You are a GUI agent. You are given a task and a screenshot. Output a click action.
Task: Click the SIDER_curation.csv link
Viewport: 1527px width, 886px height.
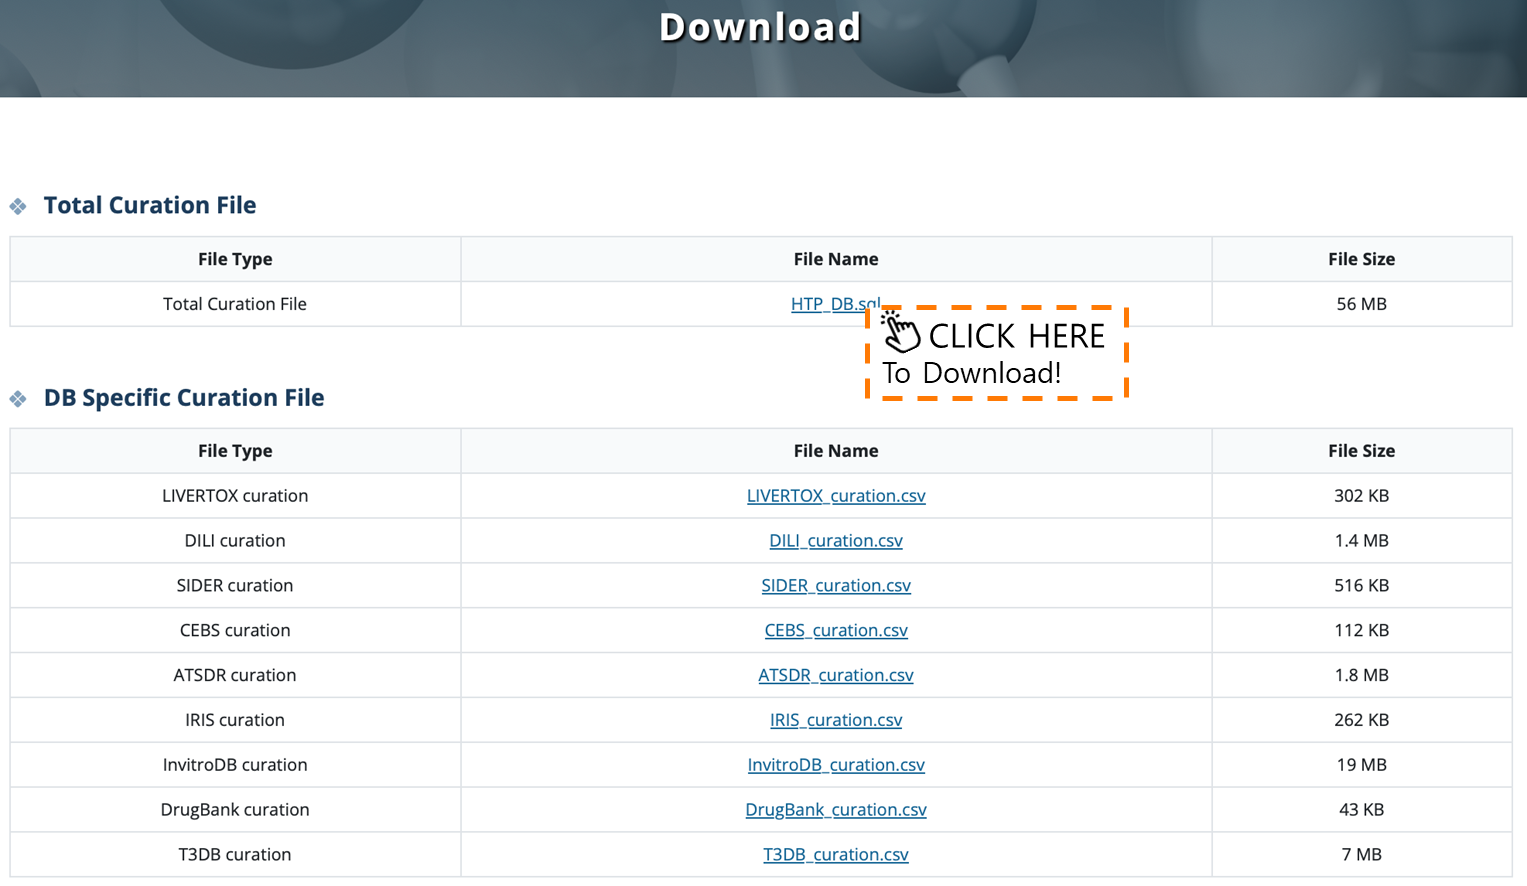click(x=836, y=586)
